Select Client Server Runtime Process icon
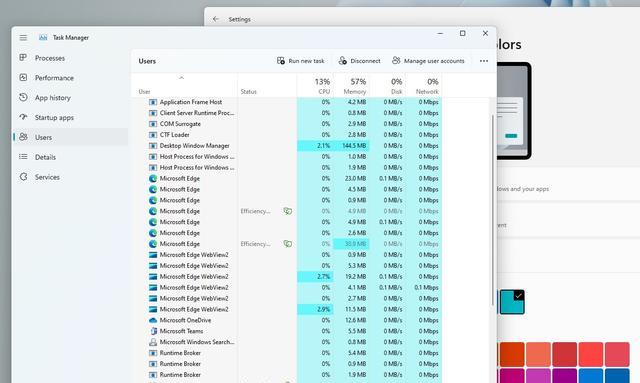The width and height of the screenshot is (640, 383). 153,113
